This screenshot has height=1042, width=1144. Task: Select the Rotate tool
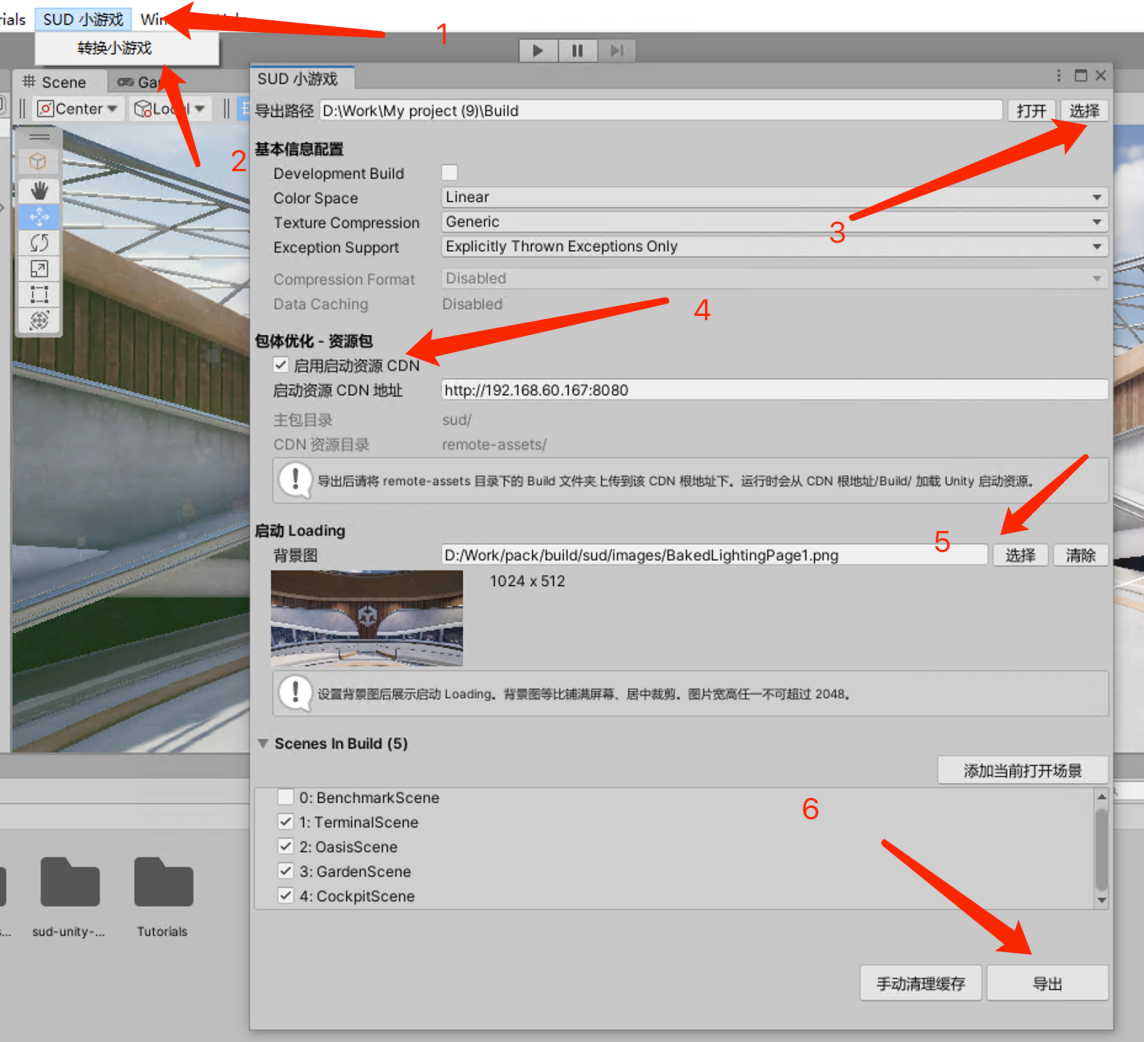39,243
